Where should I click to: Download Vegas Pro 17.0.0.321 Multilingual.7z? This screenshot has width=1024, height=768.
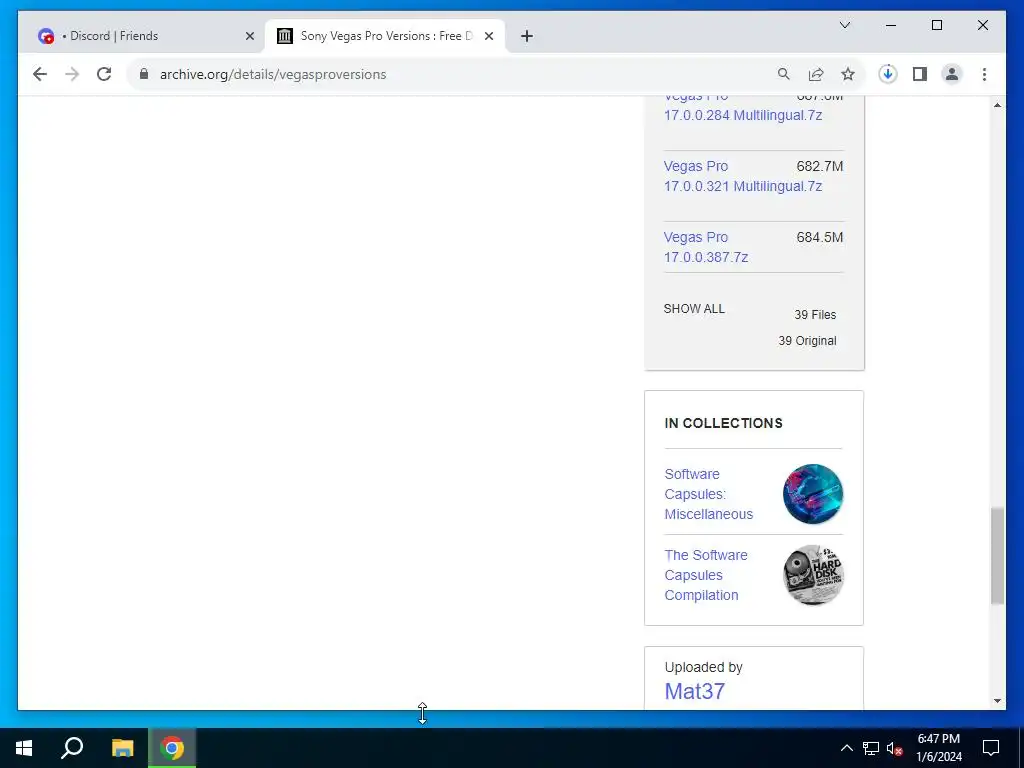pos(743,176)
